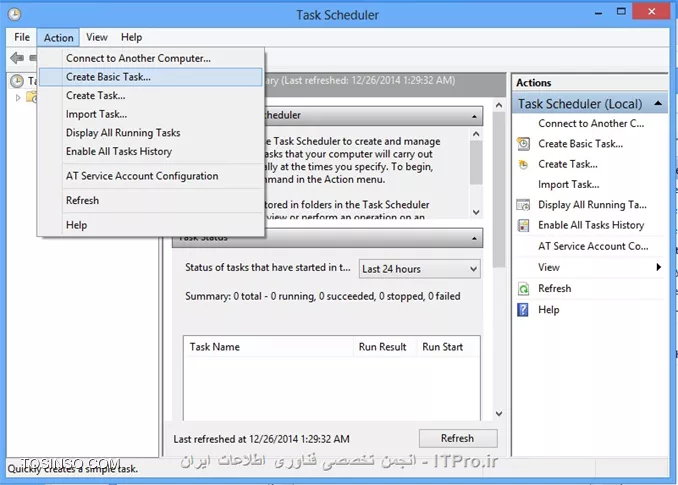
Task: Open the Help menu in menu bar
Action: click(131, 37)
